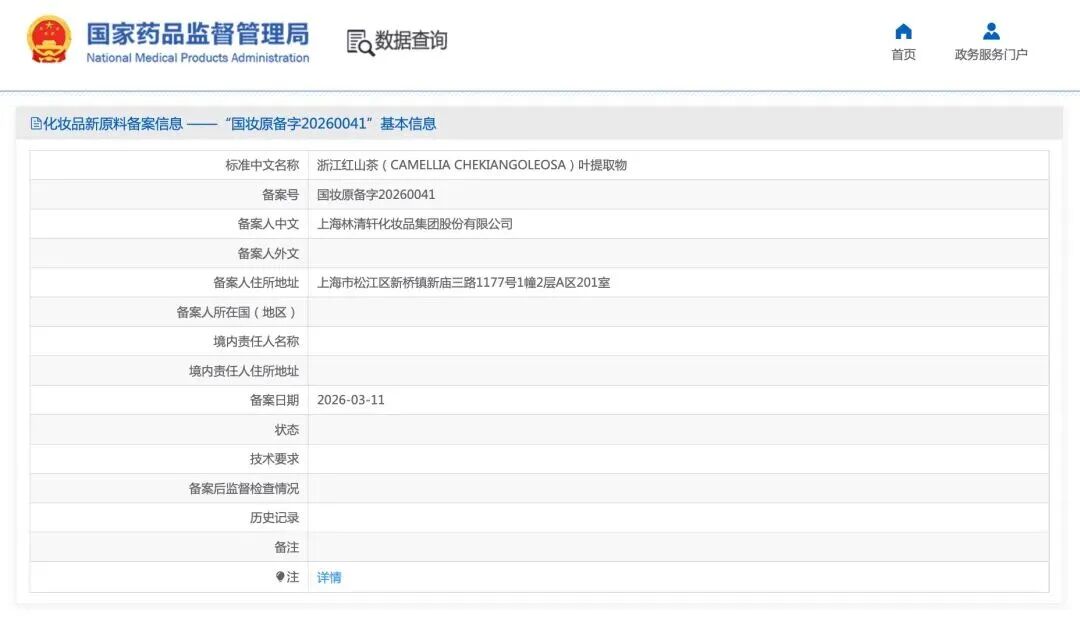Open the 政务服务门户 portal entry
The height and width of the screenshot is (619, 1080).
click(x=990, y=55)
